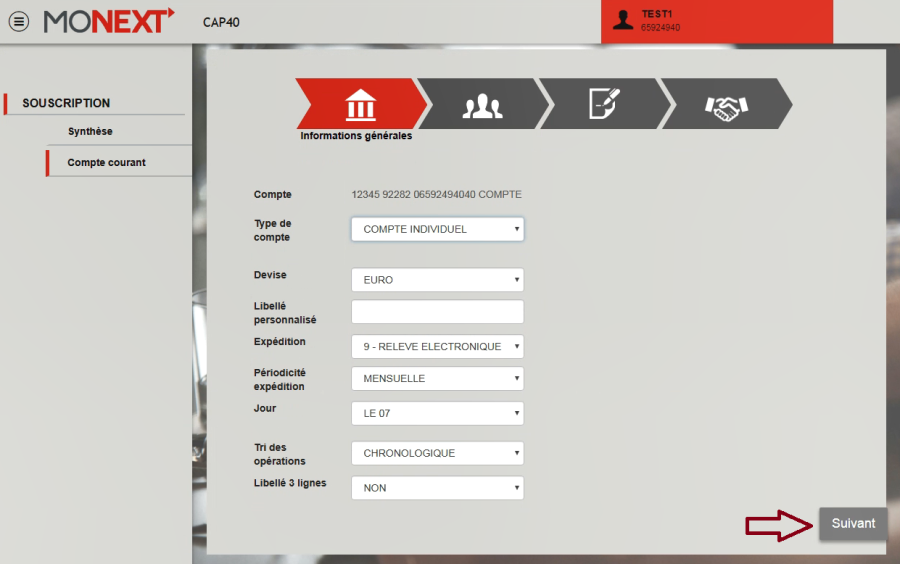The height and width of the screenshot is (564, 900).
Task: Open the hamburger menu icon
Action: coord(19,21)
